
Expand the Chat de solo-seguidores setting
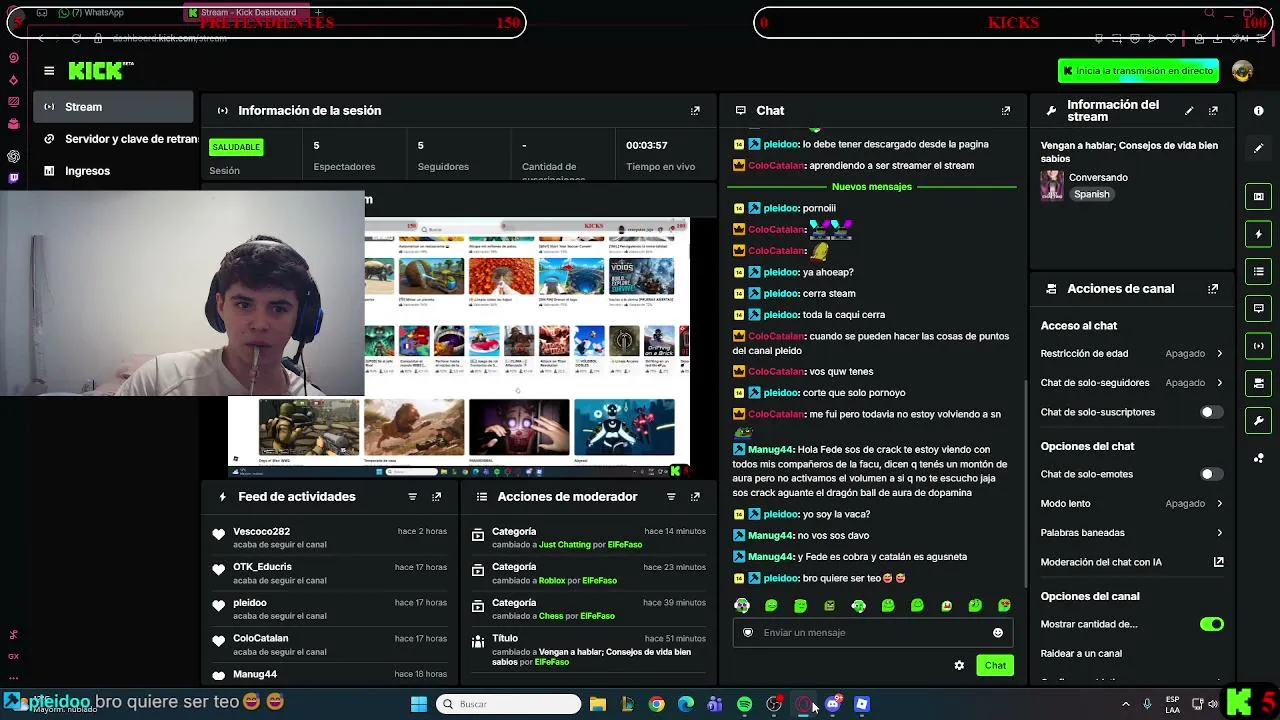[1132, 383]
